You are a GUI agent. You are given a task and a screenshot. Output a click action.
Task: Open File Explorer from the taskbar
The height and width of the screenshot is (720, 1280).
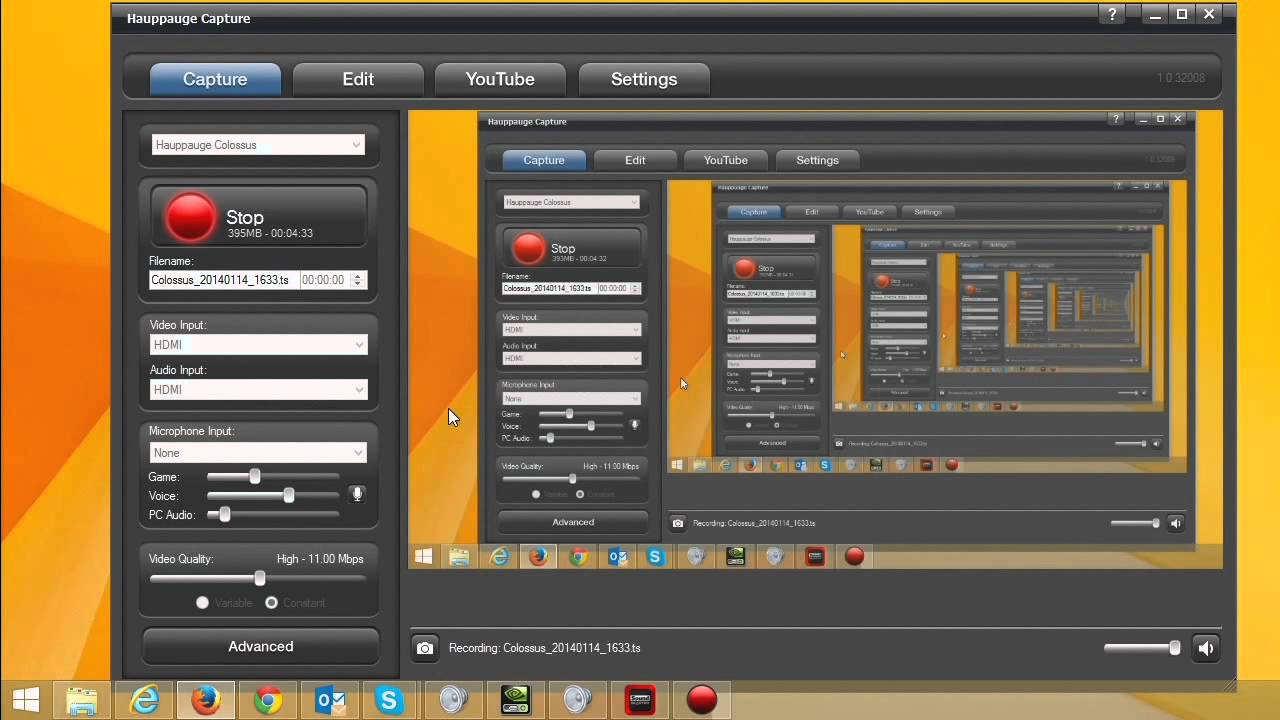tap(82, 701)
